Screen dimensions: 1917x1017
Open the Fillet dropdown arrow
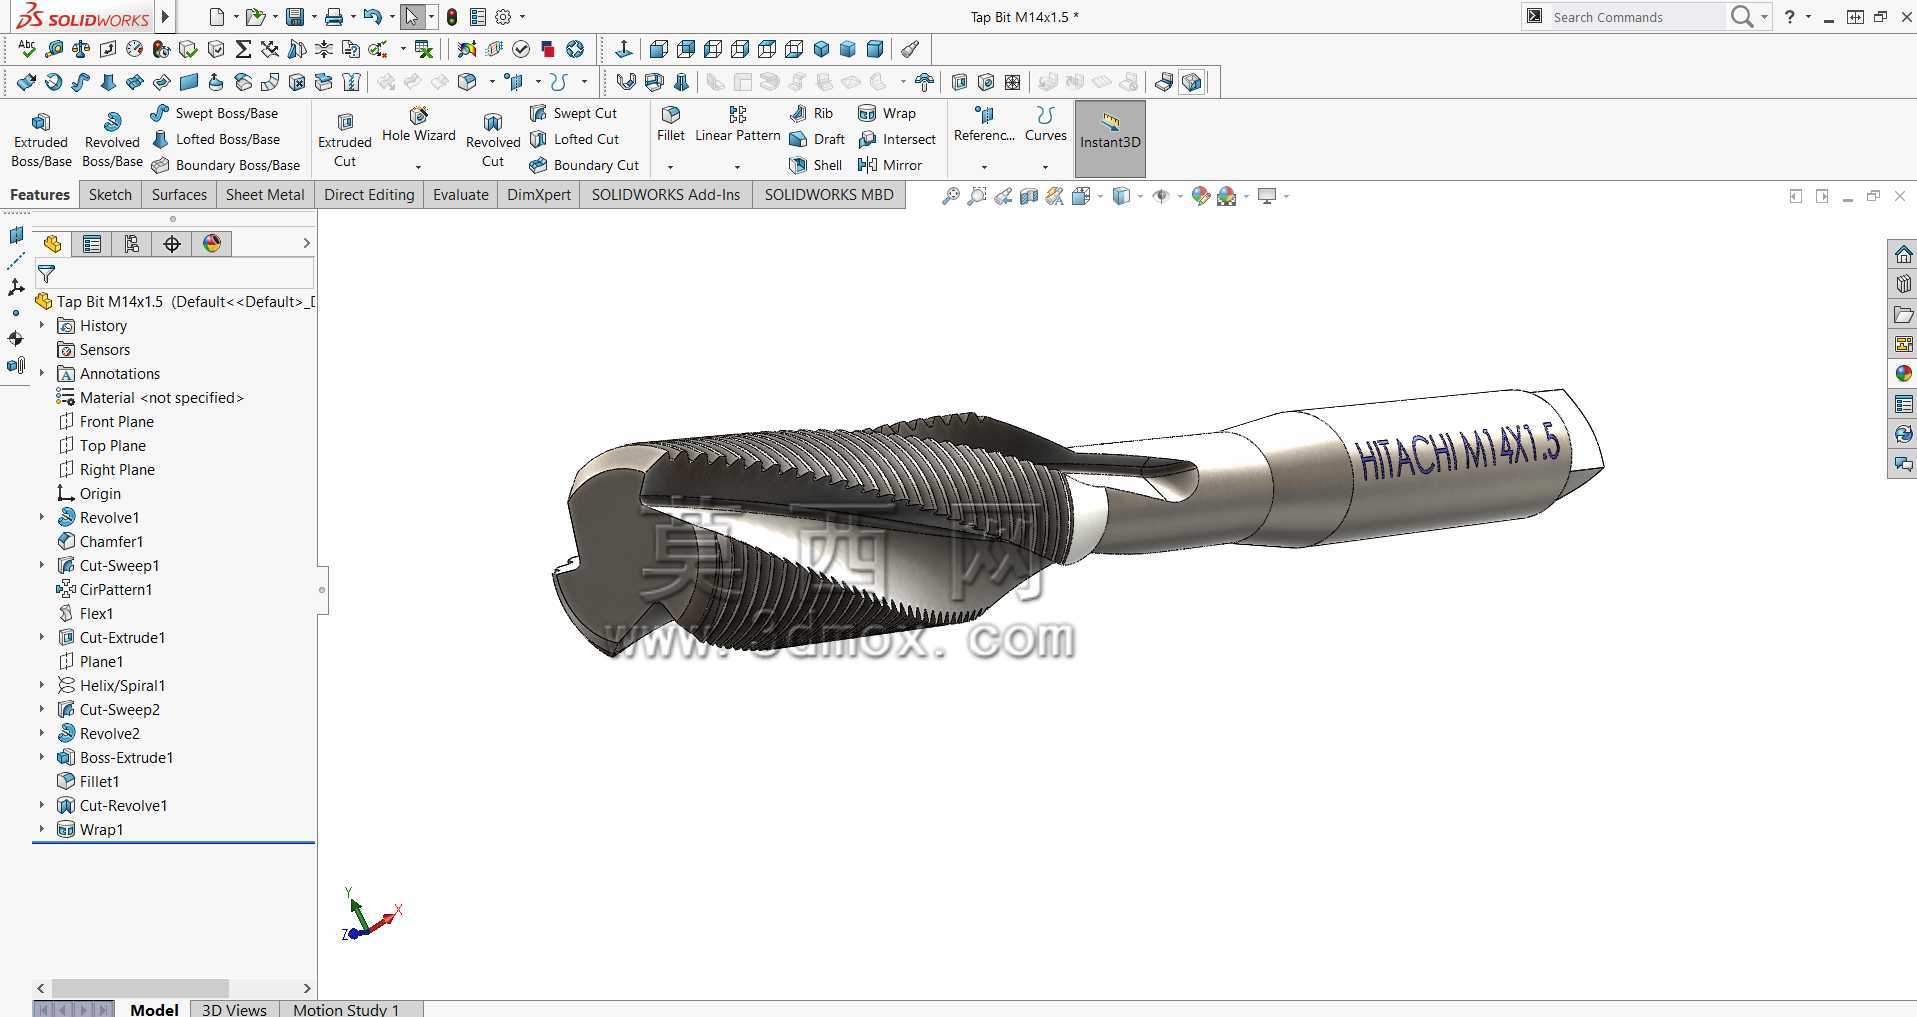tap(671, 166)
